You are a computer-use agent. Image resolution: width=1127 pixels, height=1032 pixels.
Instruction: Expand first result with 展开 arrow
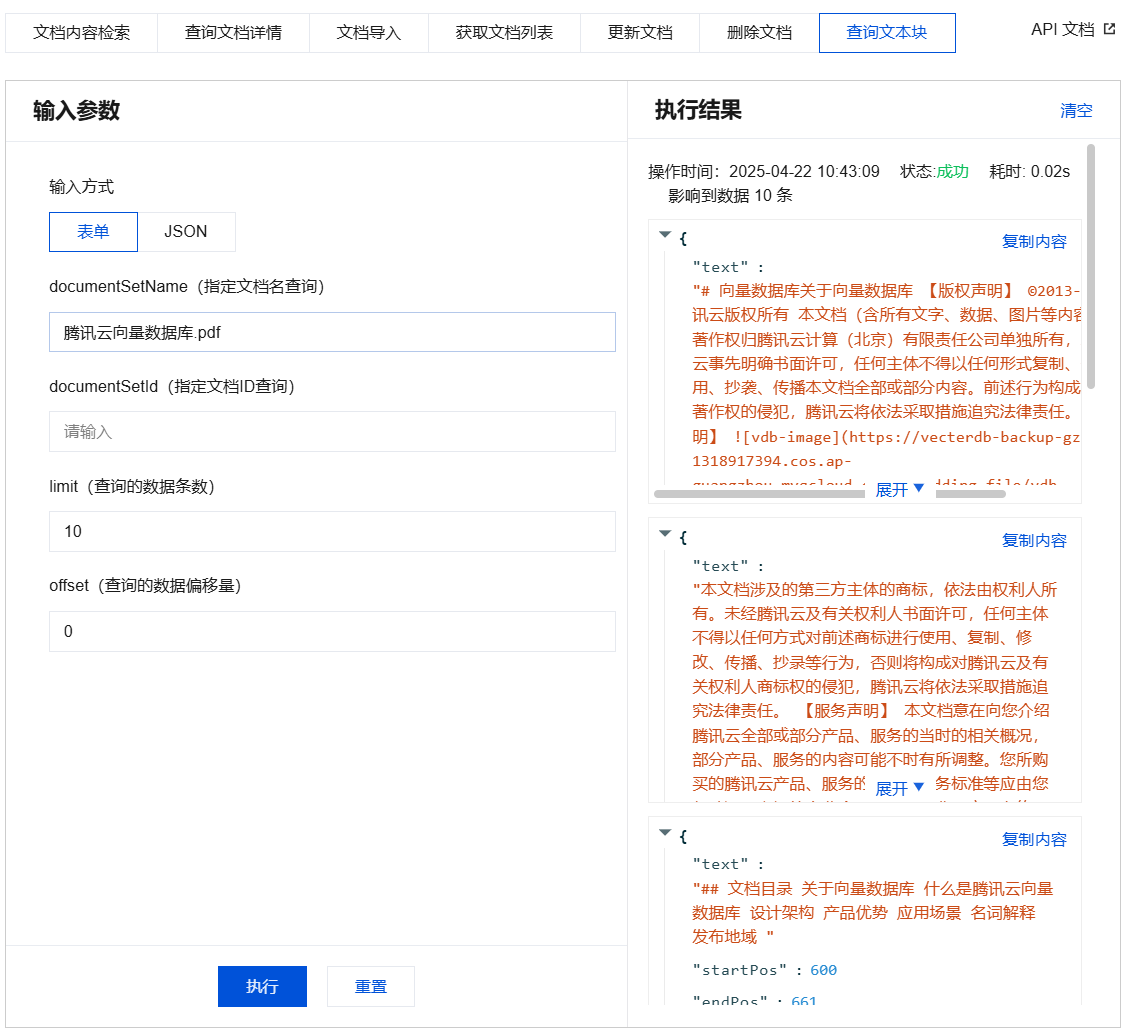tap(899, 489)
